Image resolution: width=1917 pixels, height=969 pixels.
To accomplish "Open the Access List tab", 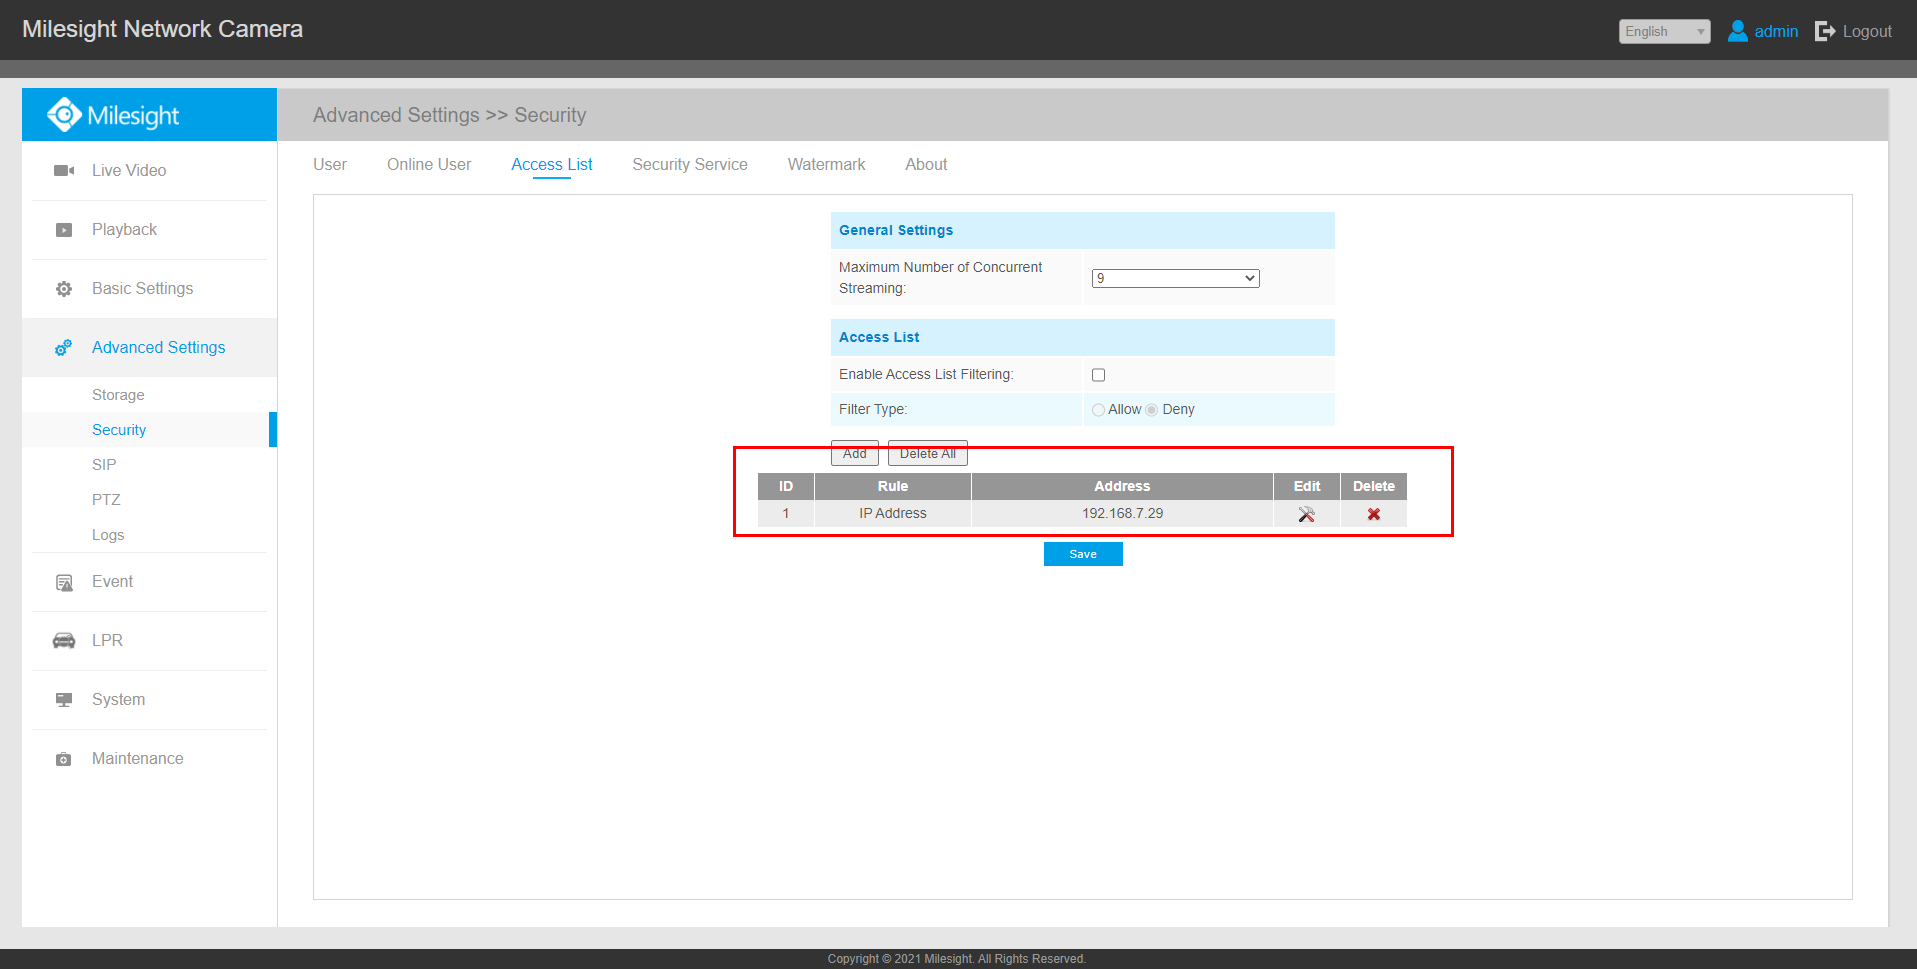I will coord(552,165).
